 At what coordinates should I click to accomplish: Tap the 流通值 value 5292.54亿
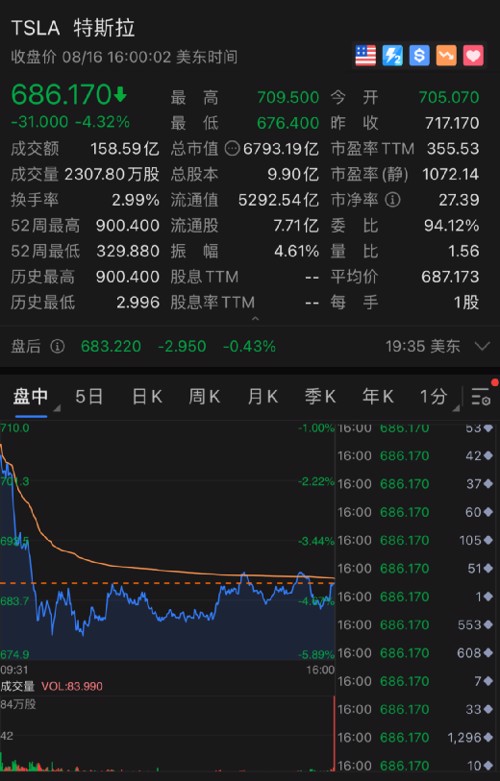pyautogui.click(x=278, y=200)
